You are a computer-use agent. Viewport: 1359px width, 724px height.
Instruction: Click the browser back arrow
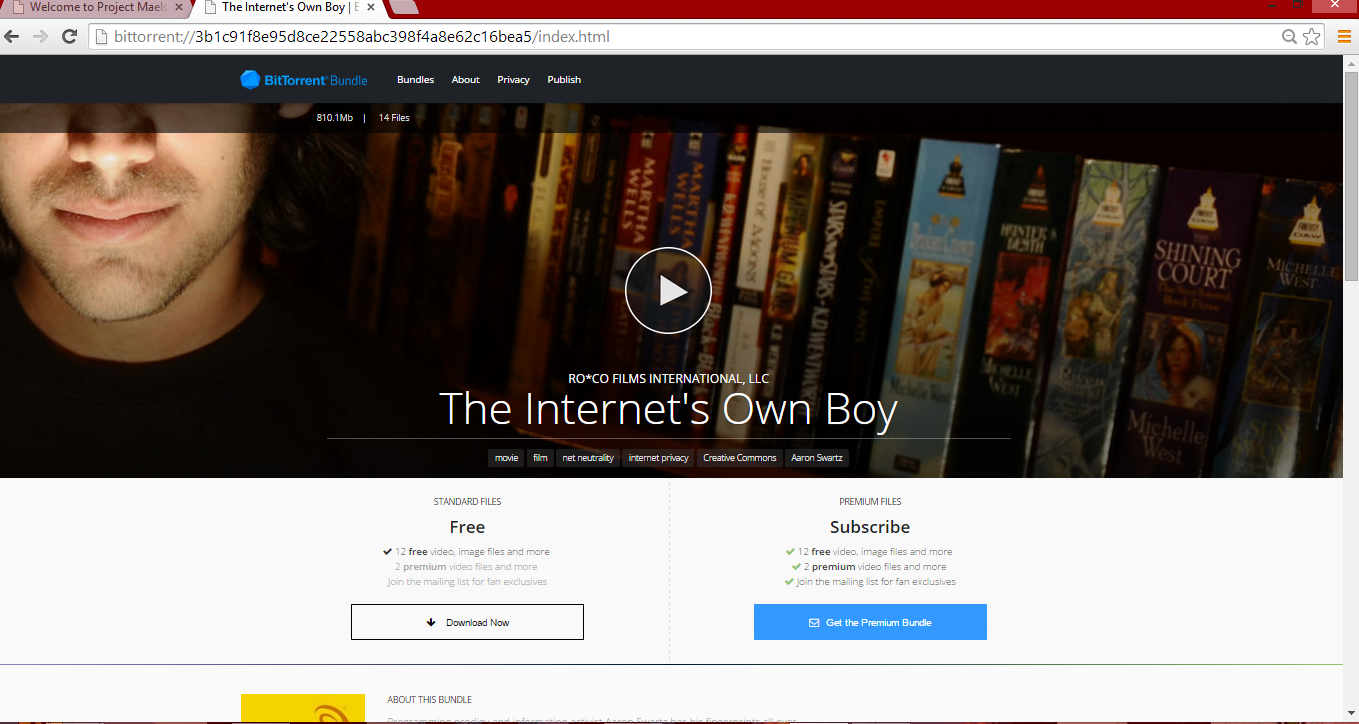12,37
